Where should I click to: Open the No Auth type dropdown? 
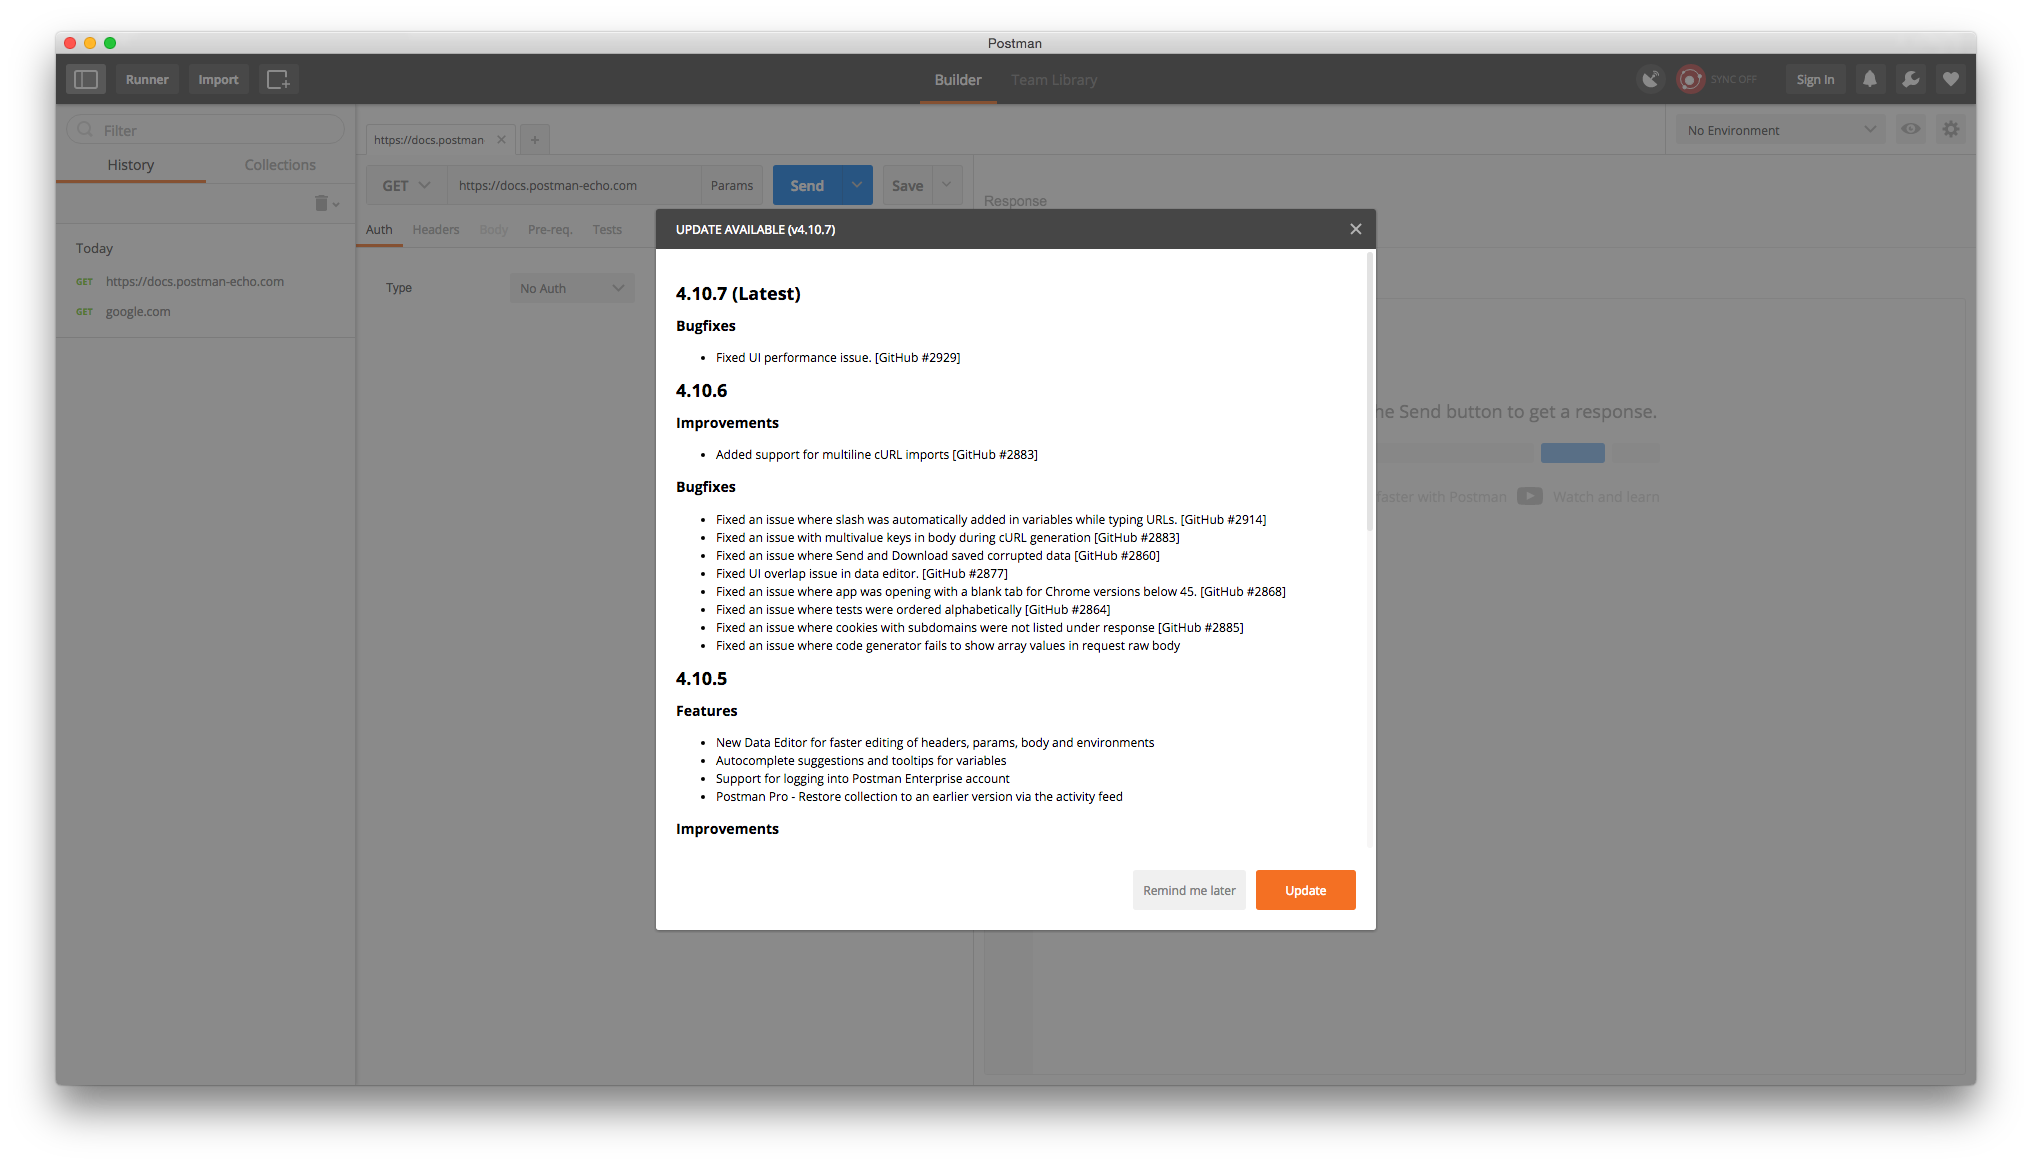click(571, 288)
